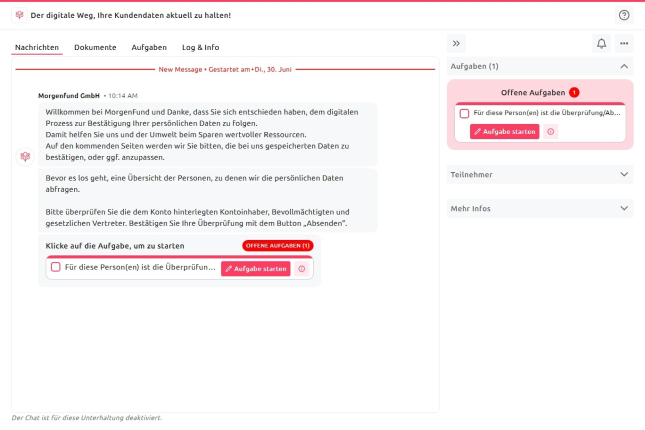Open the help question mark icon

pyautogui.click(x=624, y=15)
